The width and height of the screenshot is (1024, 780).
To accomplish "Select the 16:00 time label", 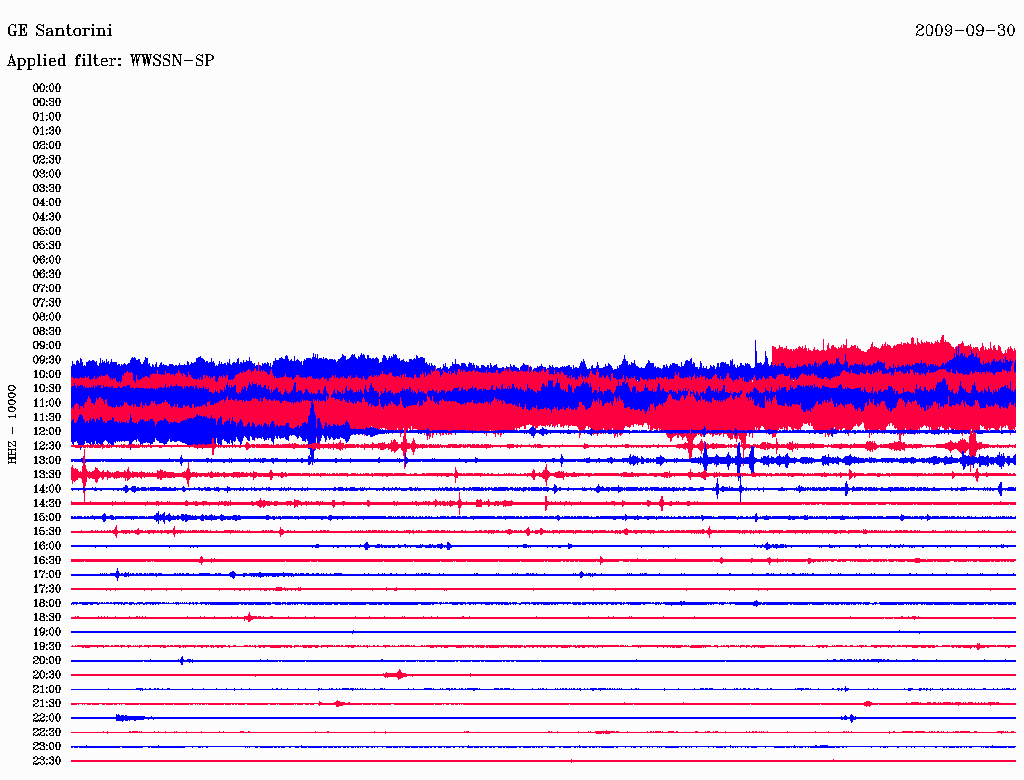I will point(47,546).
